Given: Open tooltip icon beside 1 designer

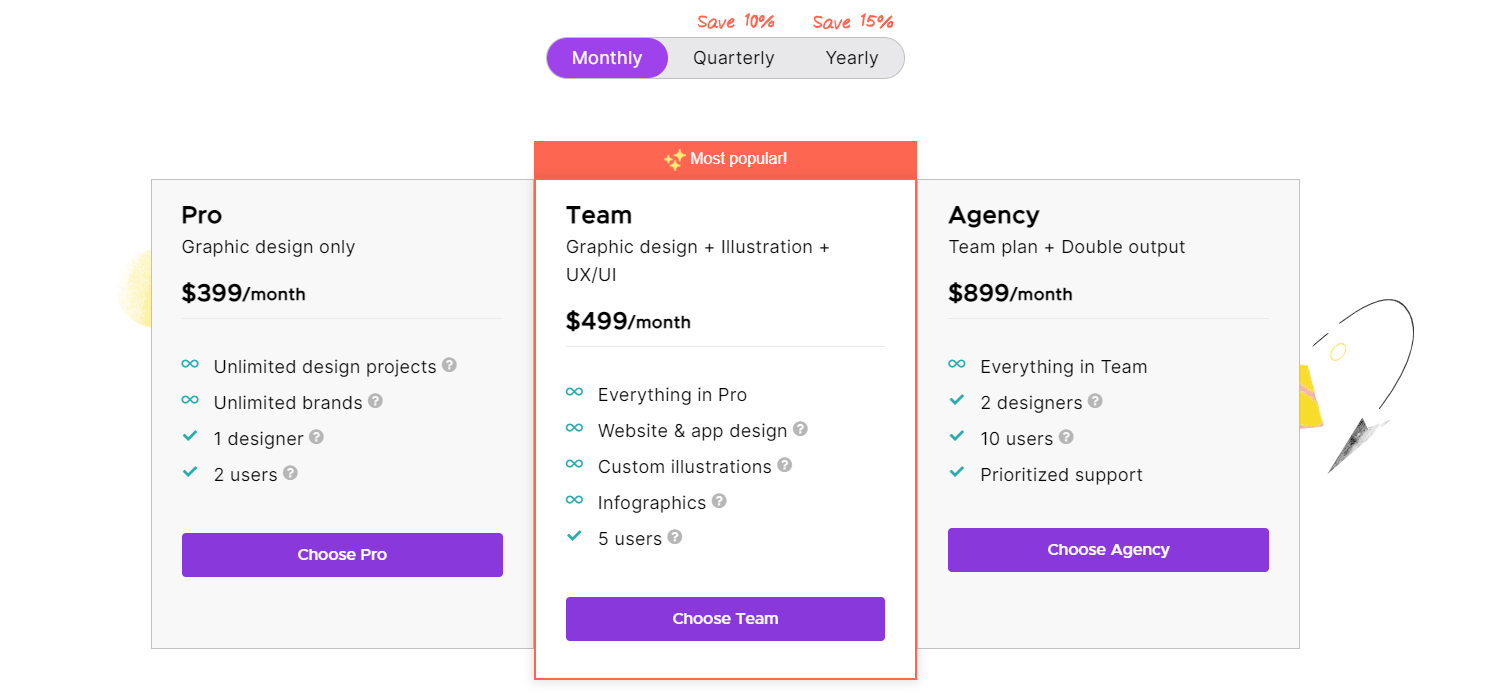Looking at the screenshot, I should tap(316, 437).
